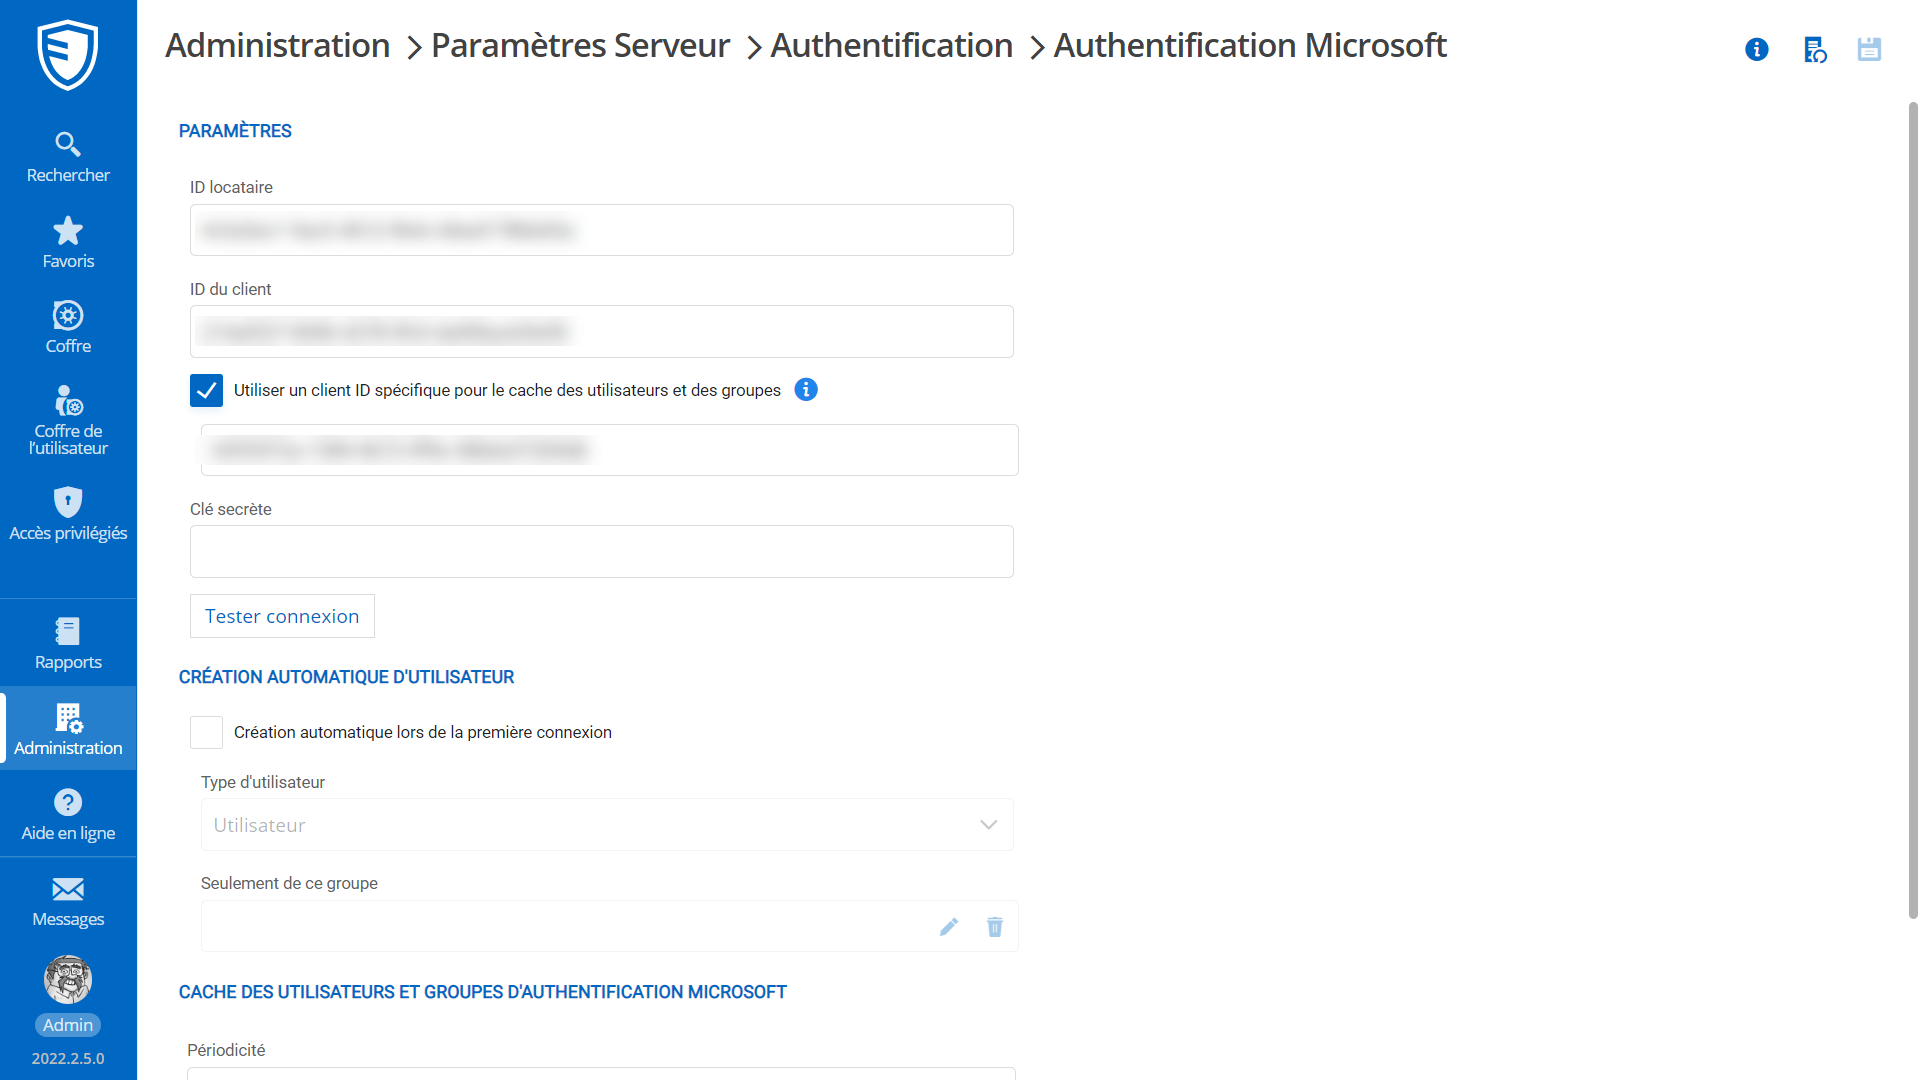Open the Favoris section
The height and width of the screenshot is (1080, 1920).
[68, 240]
